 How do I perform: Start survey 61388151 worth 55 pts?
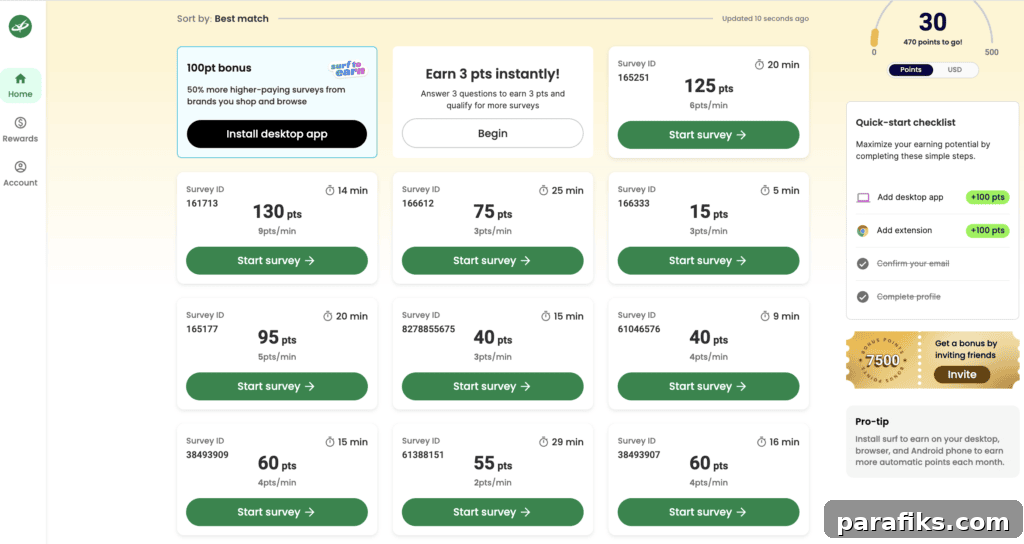[x=492, y=512]
